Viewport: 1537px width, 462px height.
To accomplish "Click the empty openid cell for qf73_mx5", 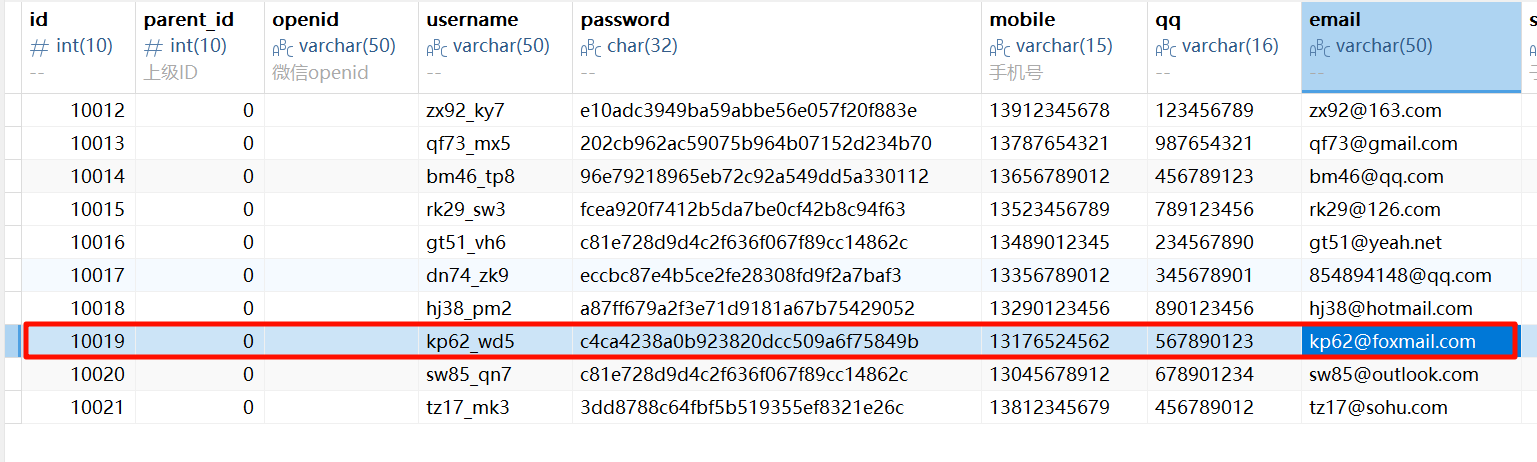I will point(341,143).
